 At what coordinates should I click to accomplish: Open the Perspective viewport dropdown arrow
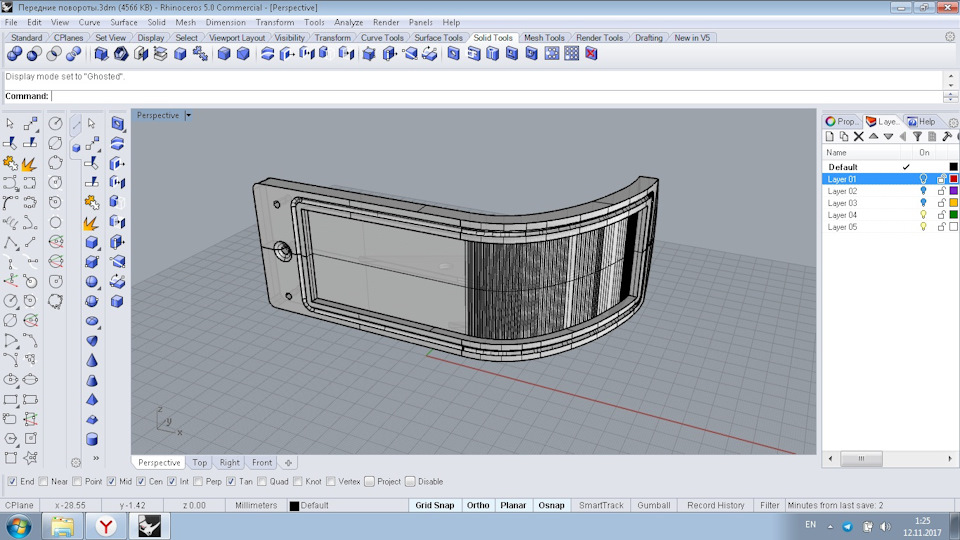[188, 115]
